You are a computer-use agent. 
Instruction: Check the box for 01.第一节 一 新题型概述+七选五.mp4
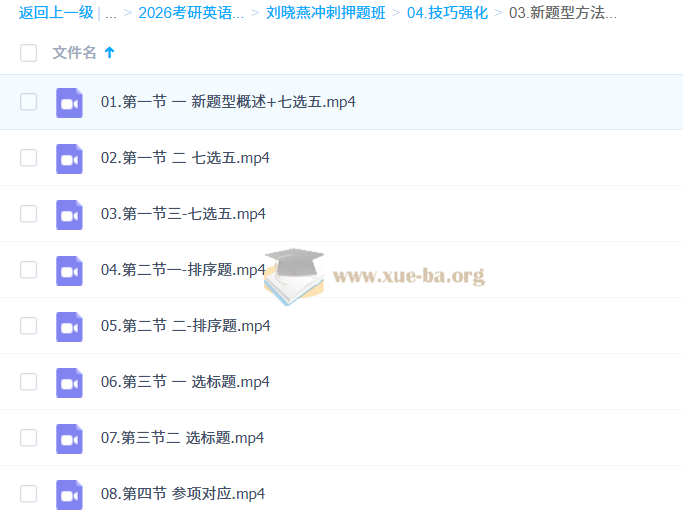point(28,102)
